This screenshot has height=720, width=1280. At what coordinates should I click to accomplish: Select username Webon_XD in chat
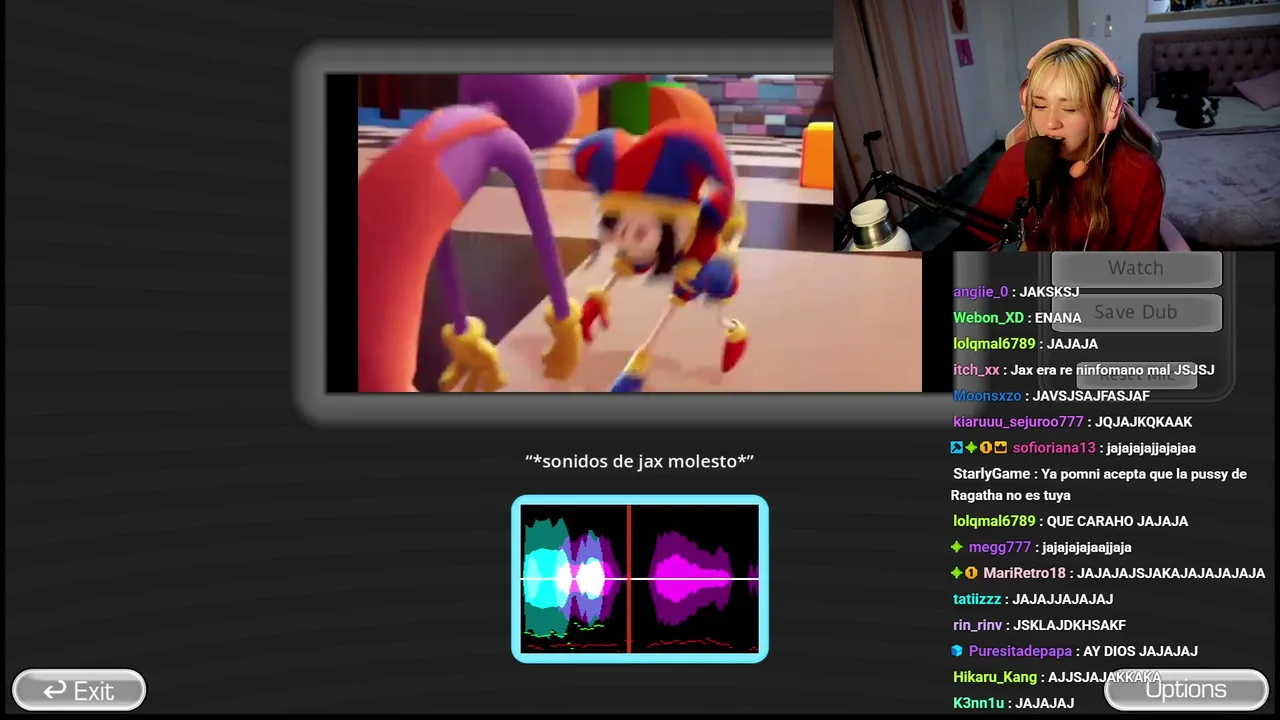tap(988, 318)
